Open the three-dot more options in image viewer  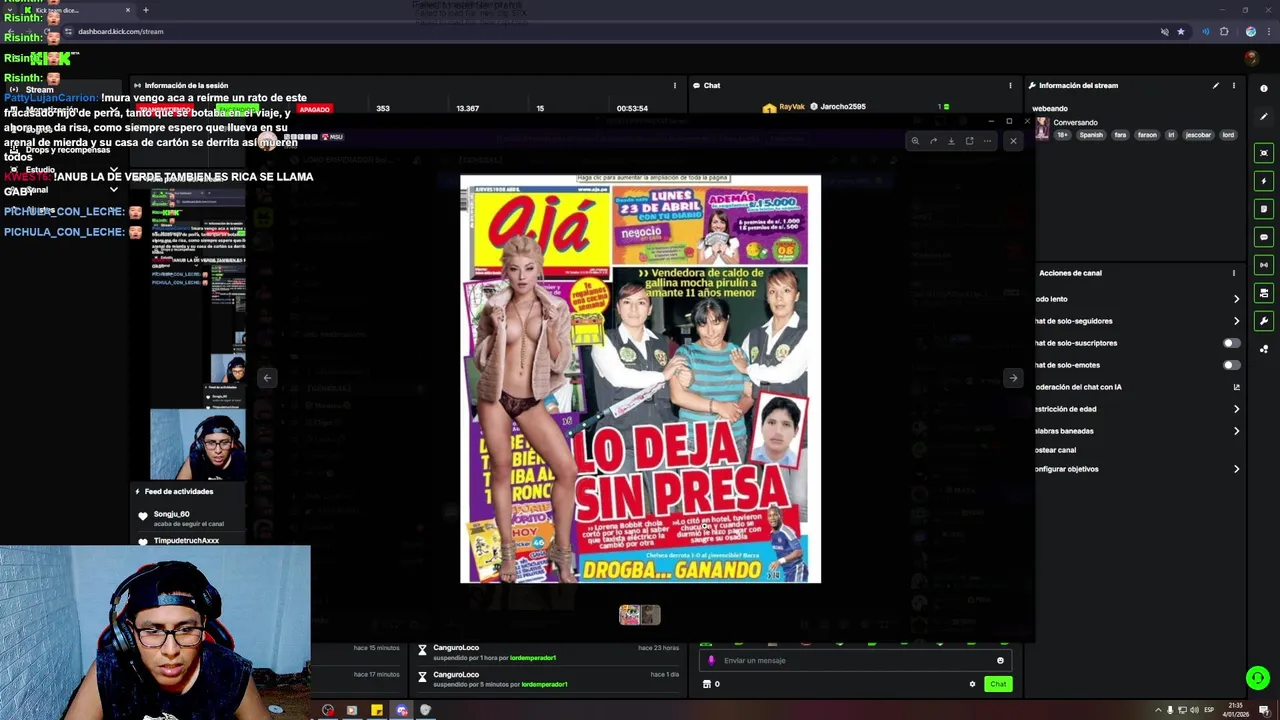click(987, 141)
